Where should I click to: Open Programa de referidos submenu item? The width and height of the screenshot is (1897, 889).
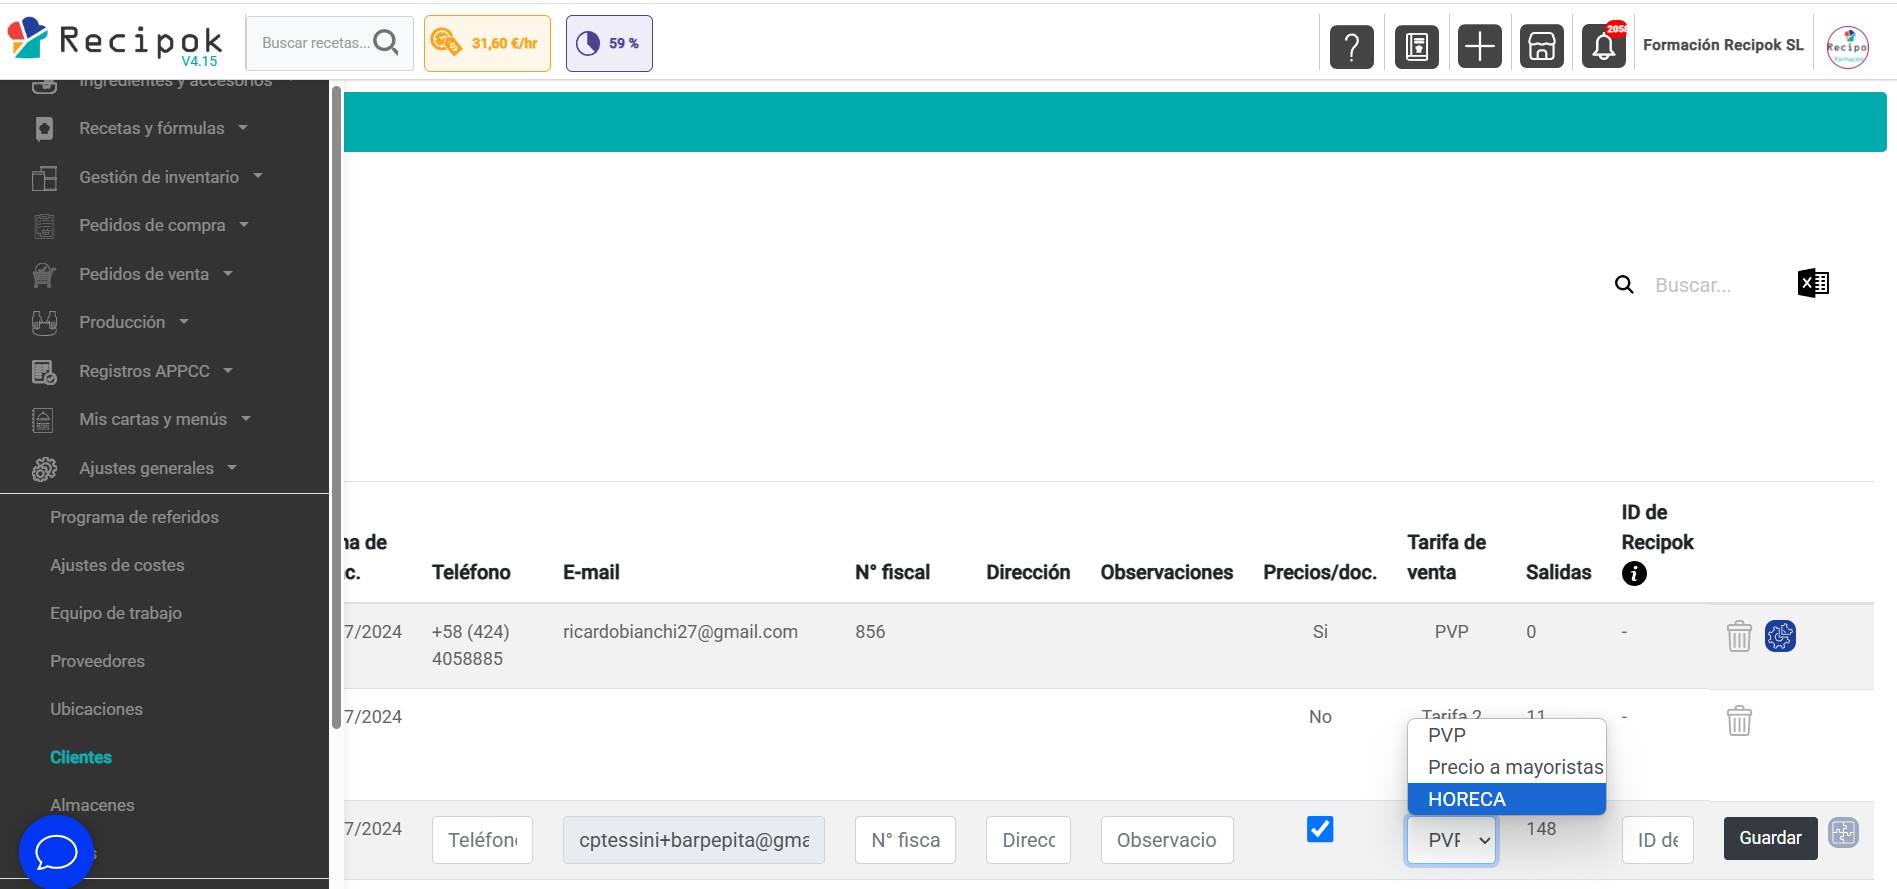(x=134, y=517)
